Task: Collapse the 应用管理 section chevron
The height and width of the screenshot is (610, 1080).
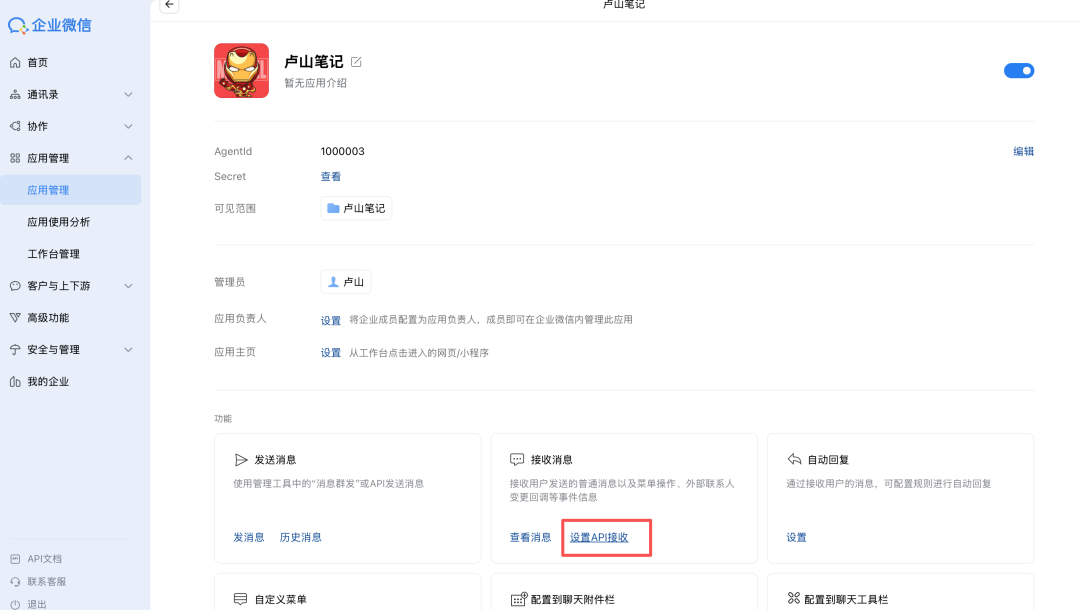Action: 128,158
